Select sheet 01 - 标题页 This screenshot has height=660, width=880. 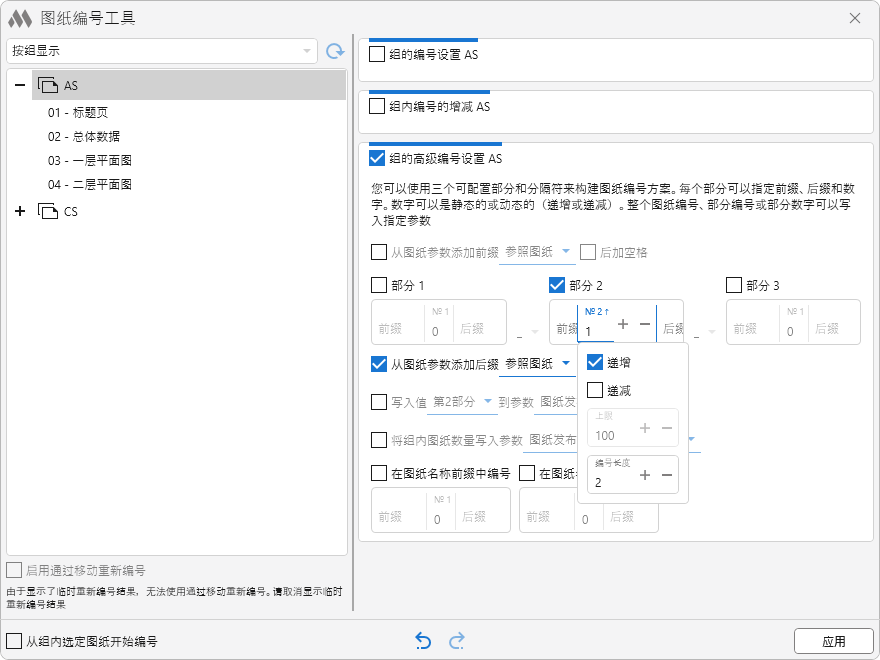click(83, 112)
